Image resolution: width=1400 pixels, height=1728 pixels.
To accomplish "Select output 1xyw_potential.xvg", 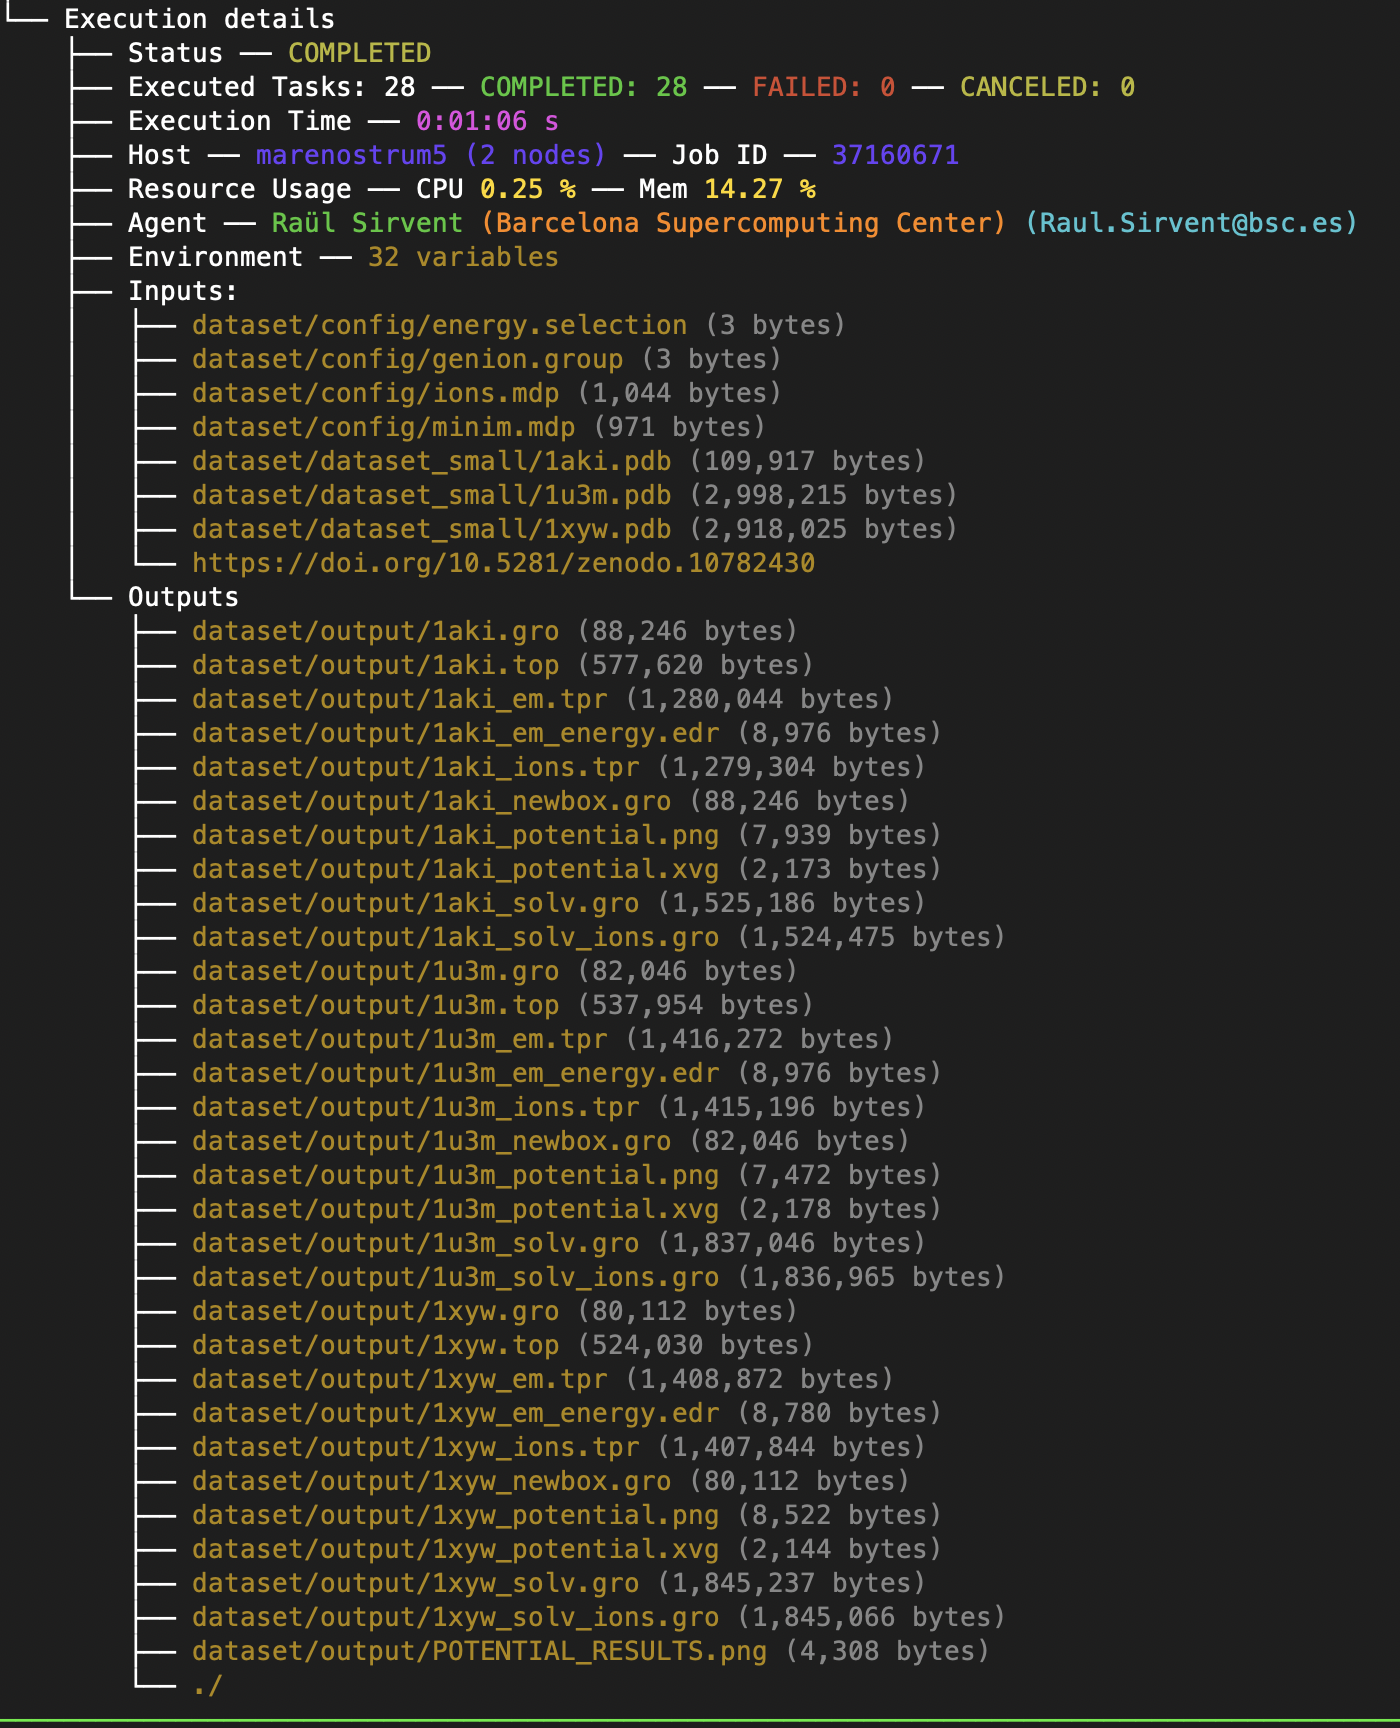I will (x=455, y=1549).
